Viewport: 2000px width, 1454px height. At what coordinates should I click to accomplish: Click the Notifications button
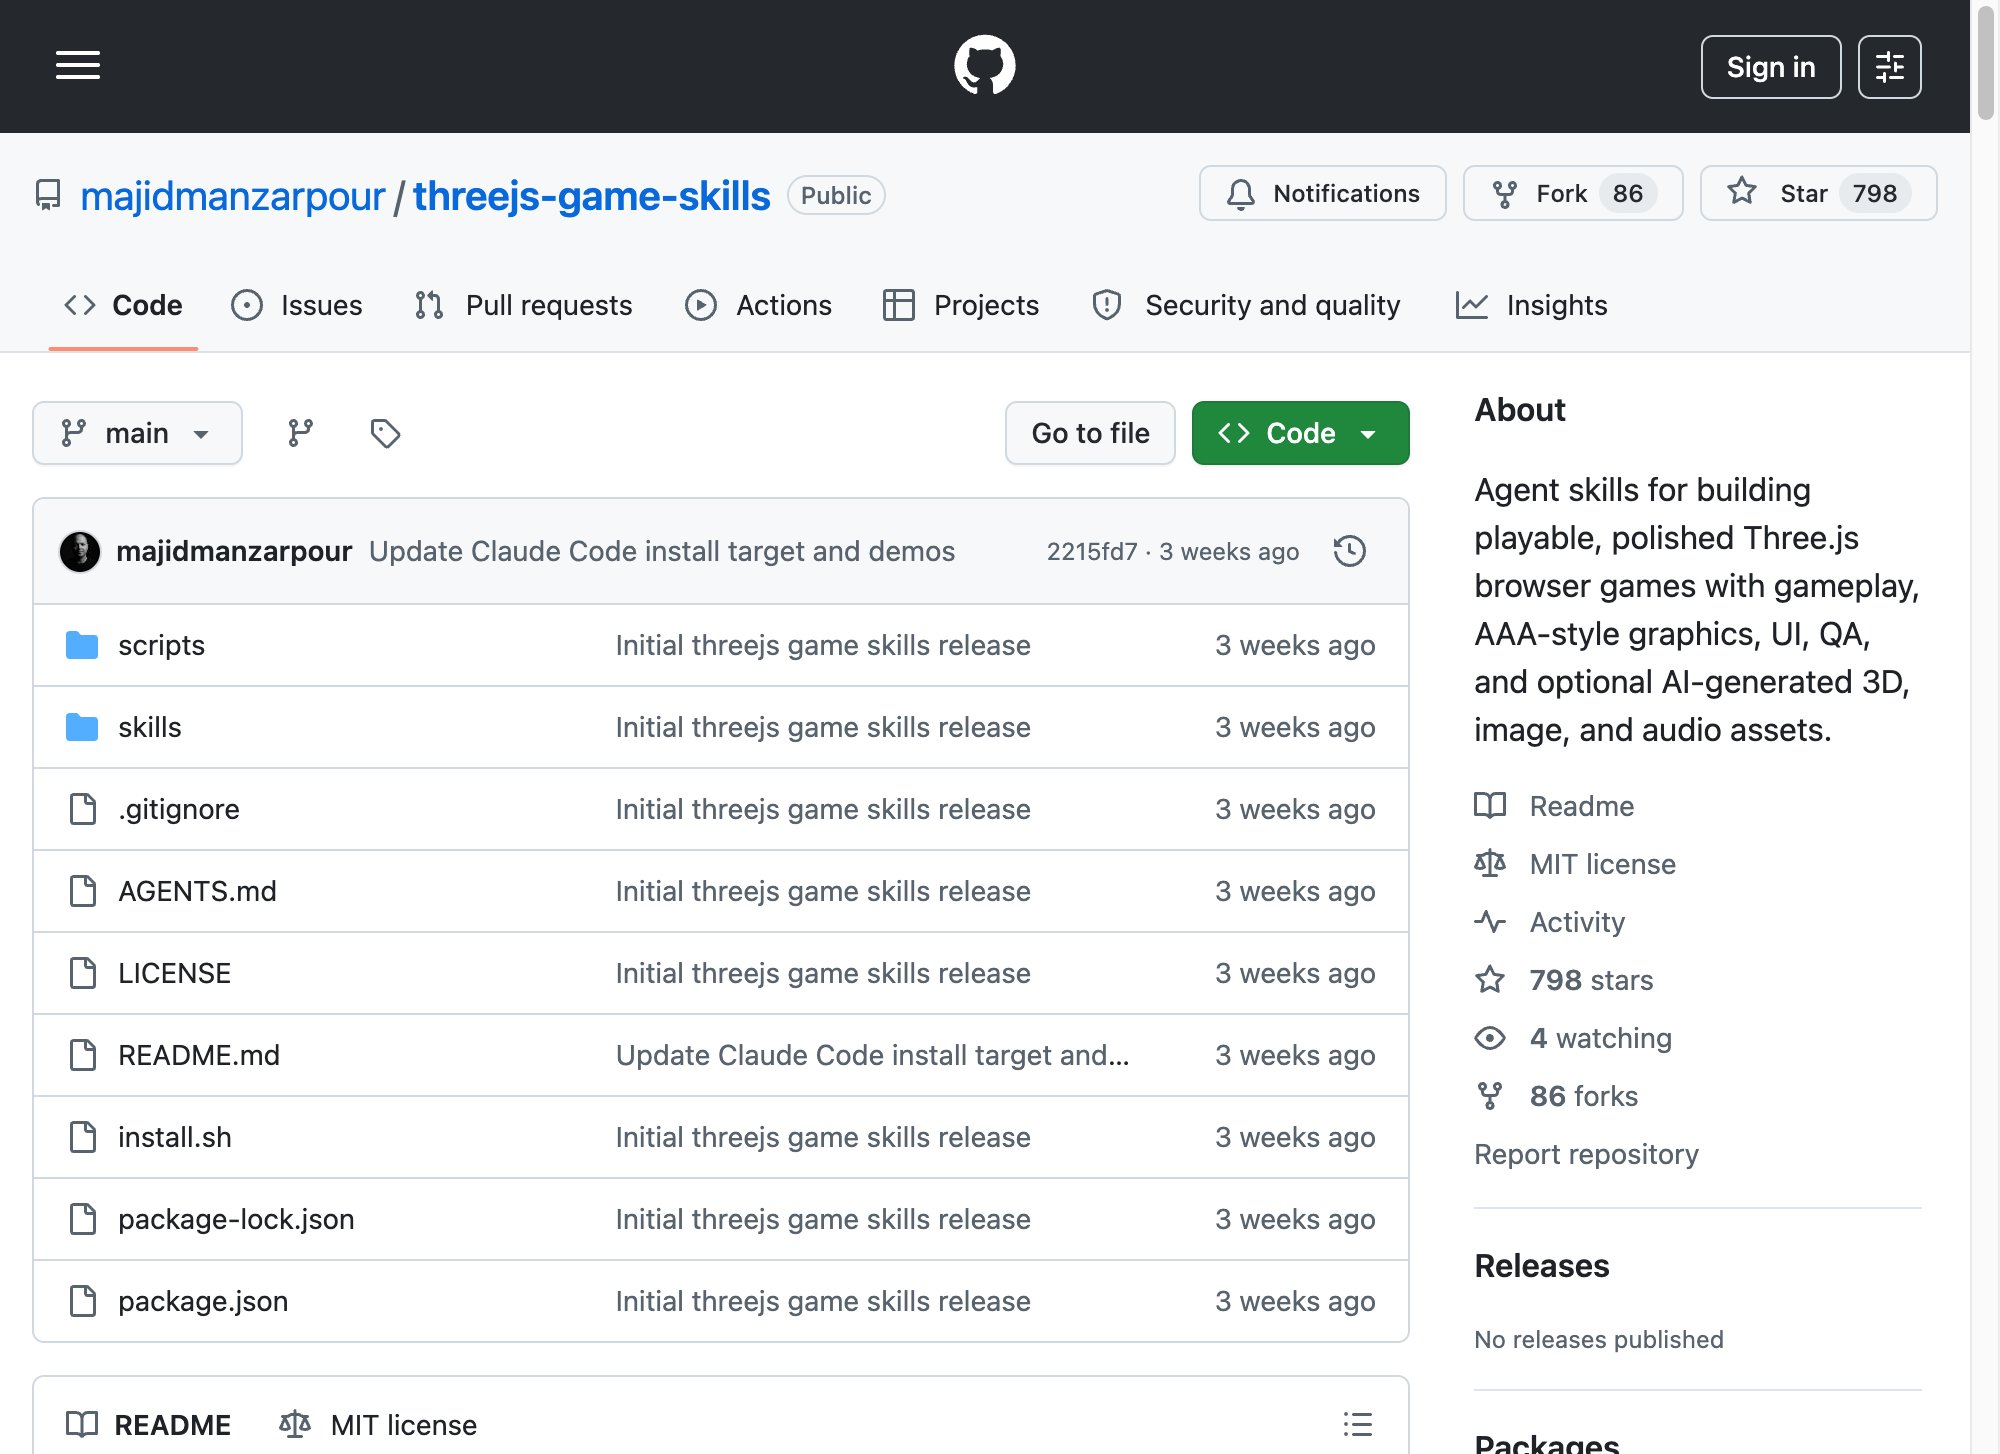tap(1322, 193)
